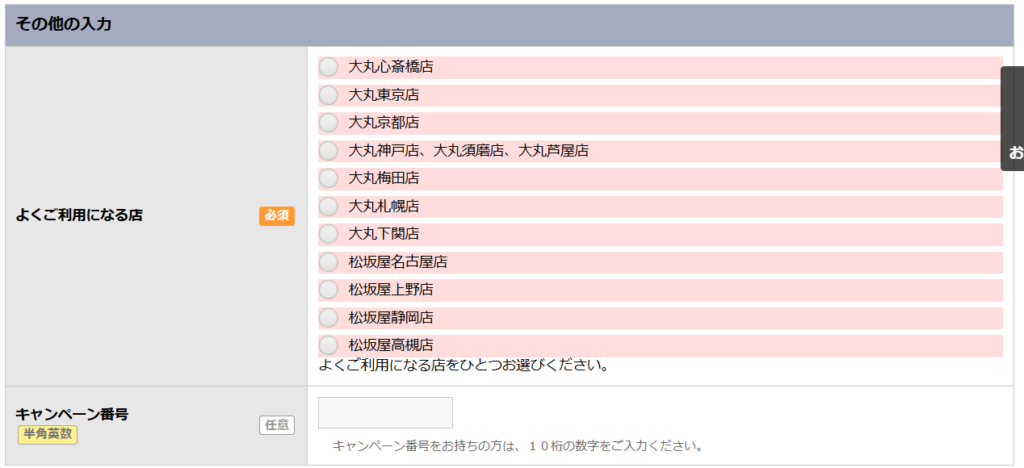Select the 大丸心斎橋店 radio button

pos(329,67)
